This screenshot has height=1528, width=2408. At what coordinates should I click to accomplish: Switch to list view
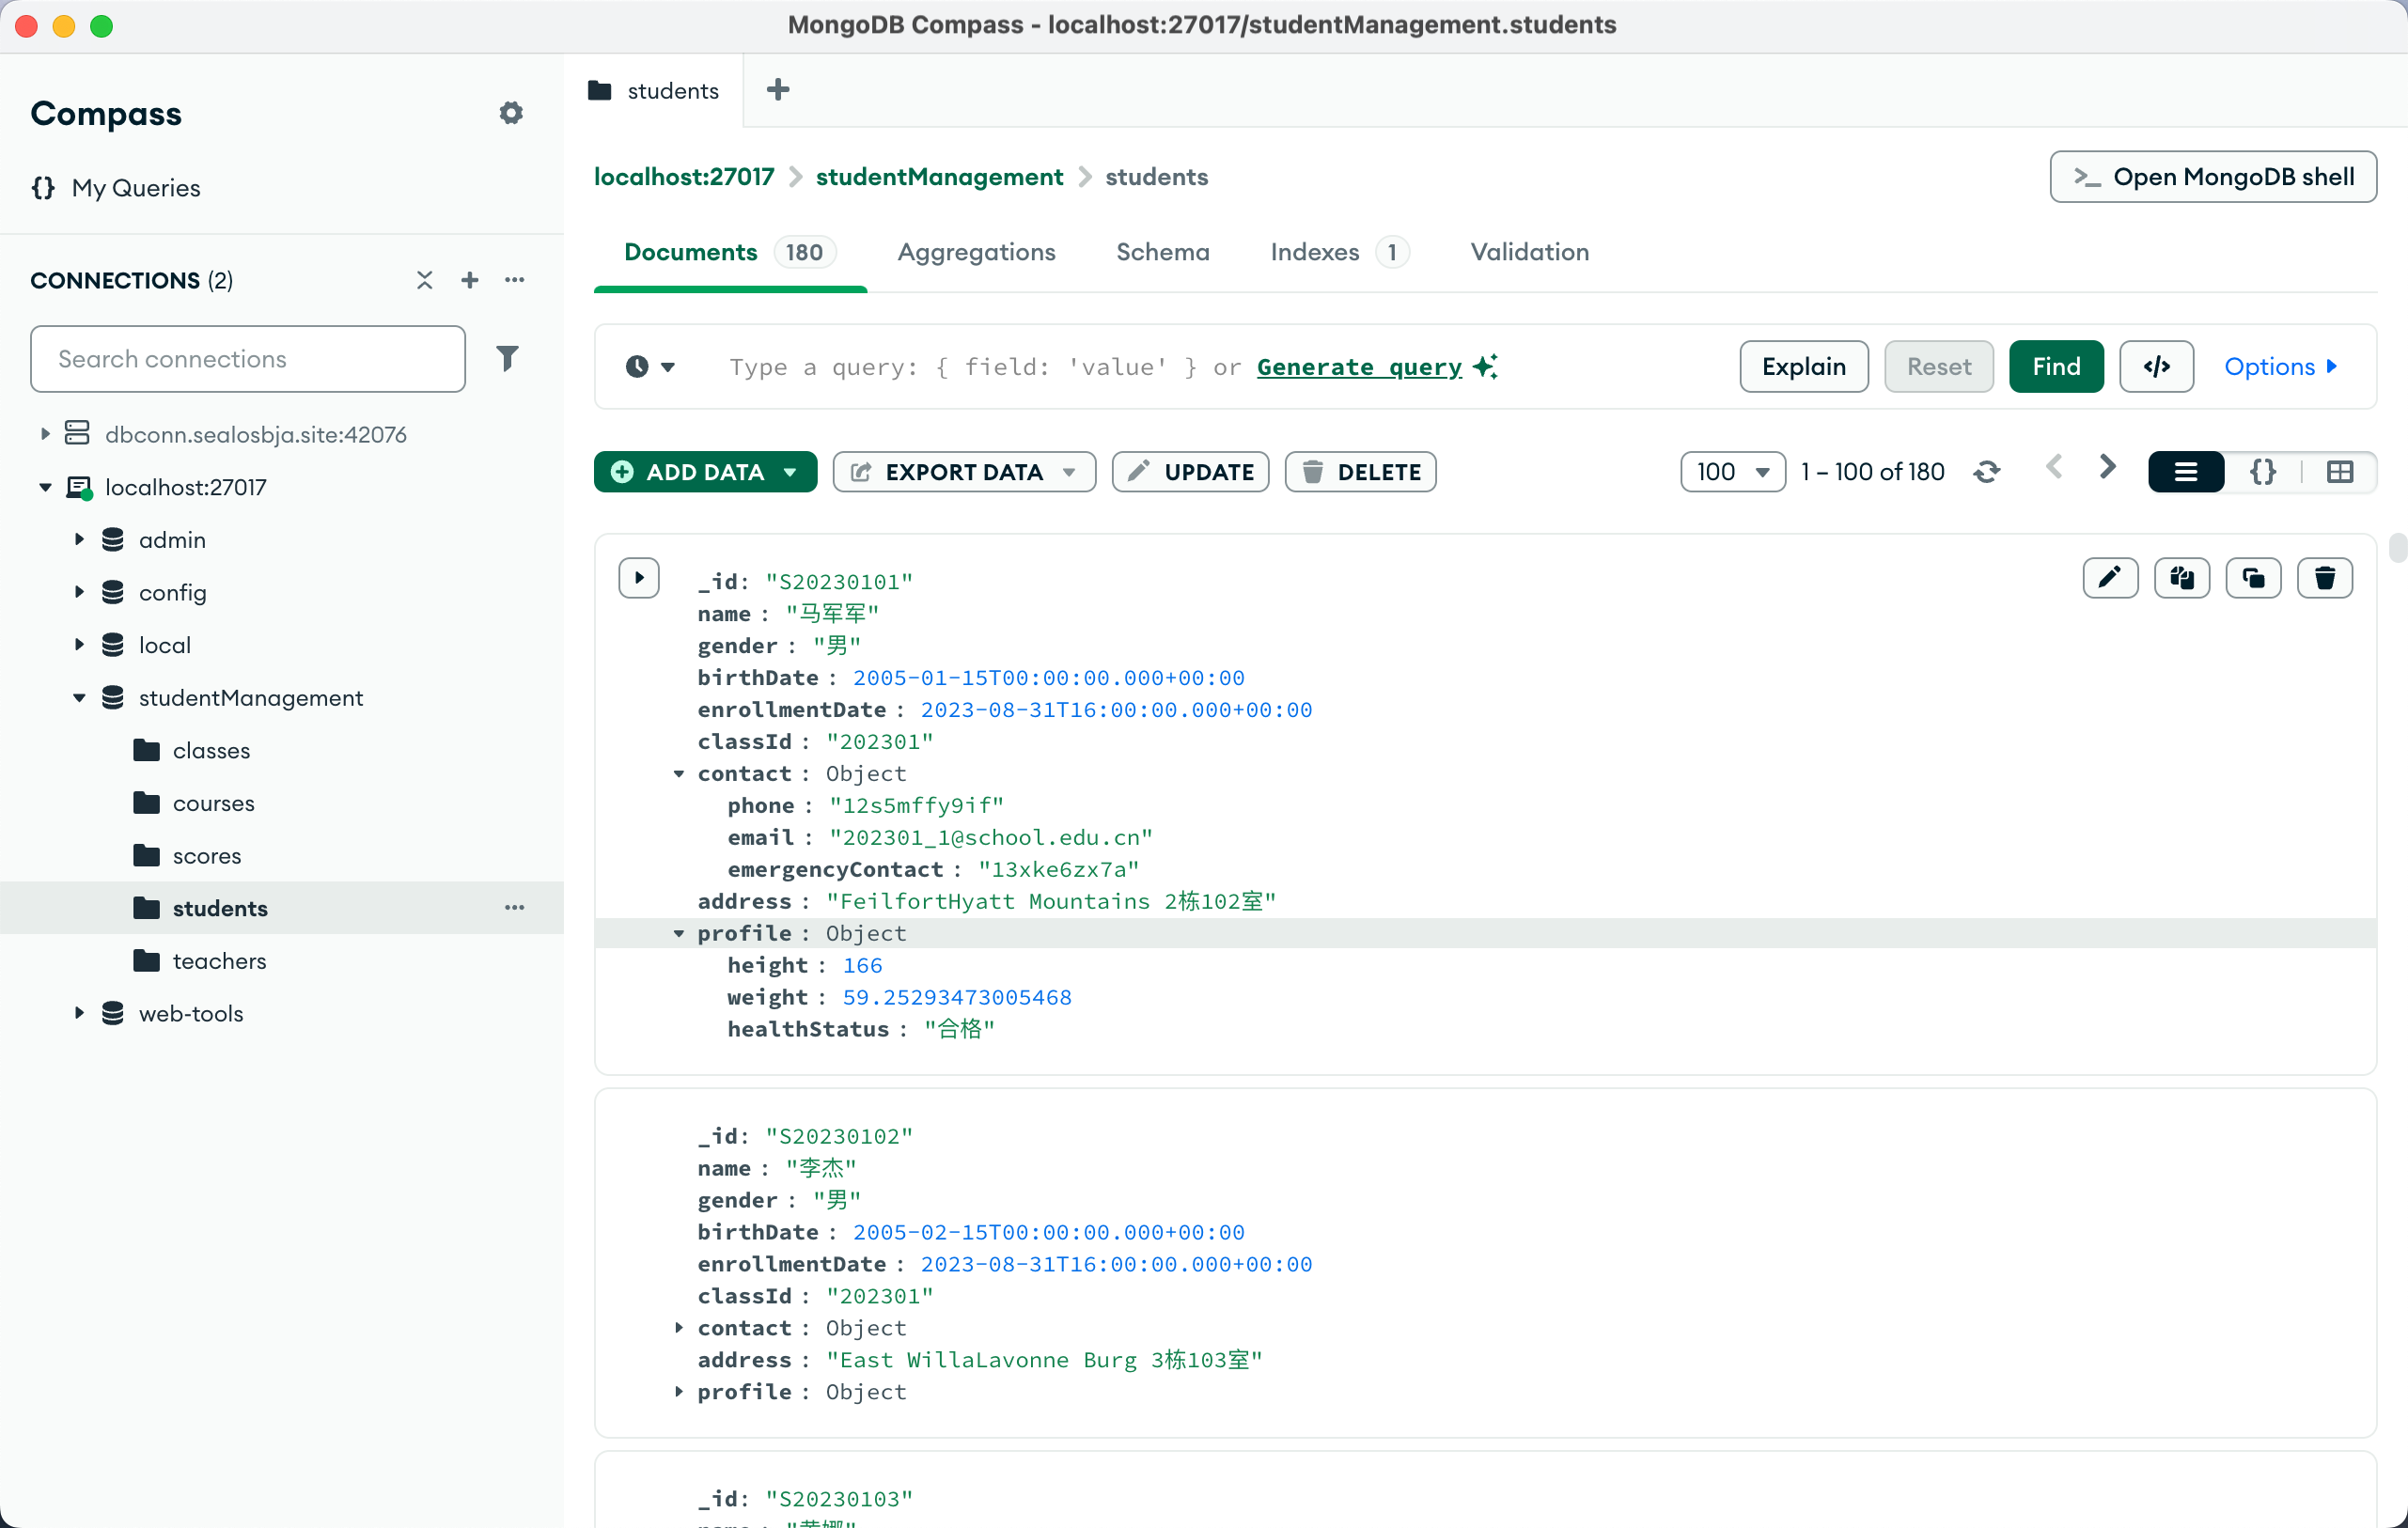coord(2186,472)
